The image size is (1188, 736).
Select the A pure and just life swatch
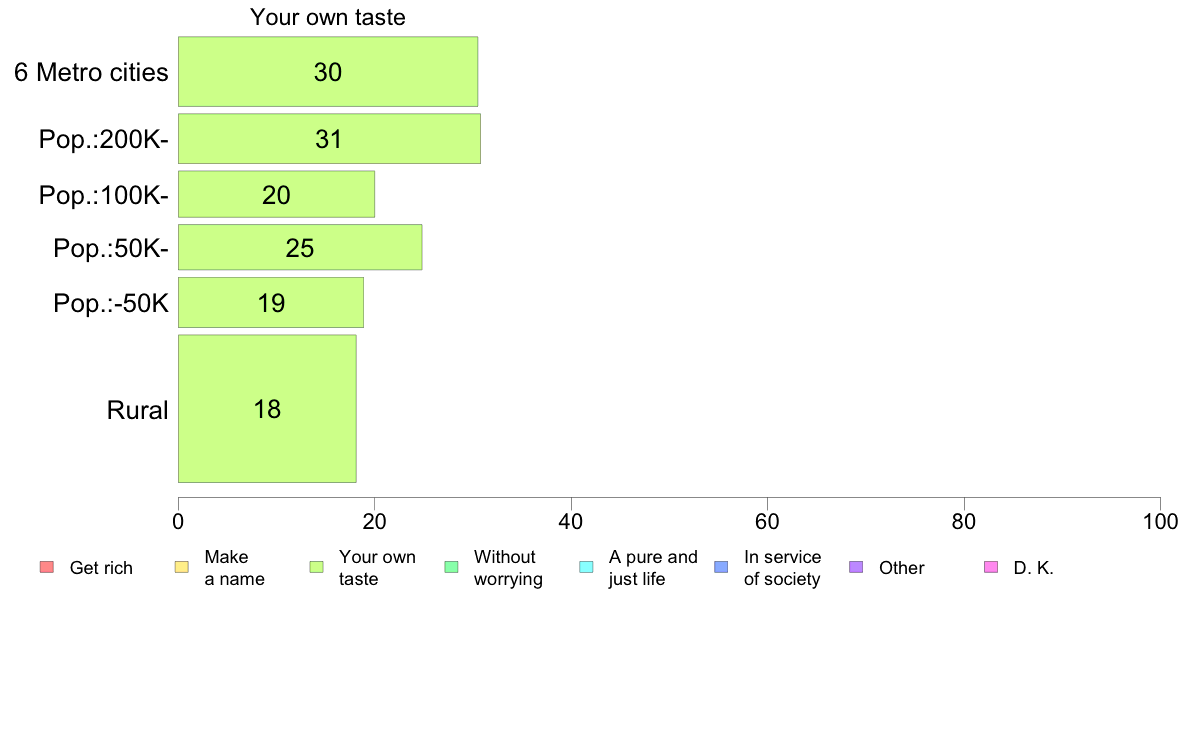(586, 567)
